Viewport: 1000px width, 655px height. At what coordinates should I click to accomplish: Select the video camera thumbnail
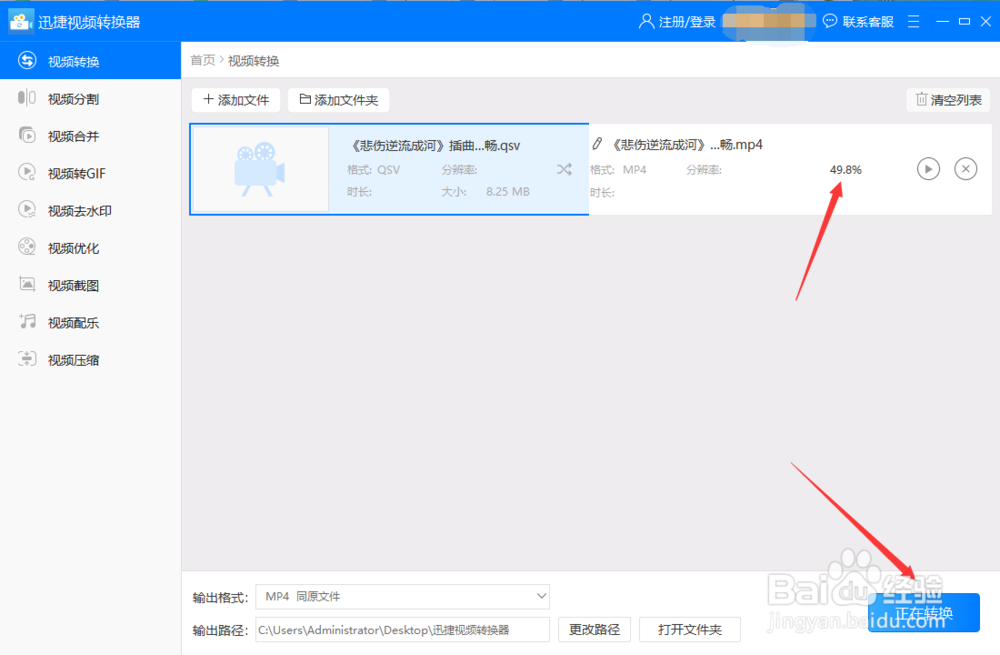(x=260, y=169)
